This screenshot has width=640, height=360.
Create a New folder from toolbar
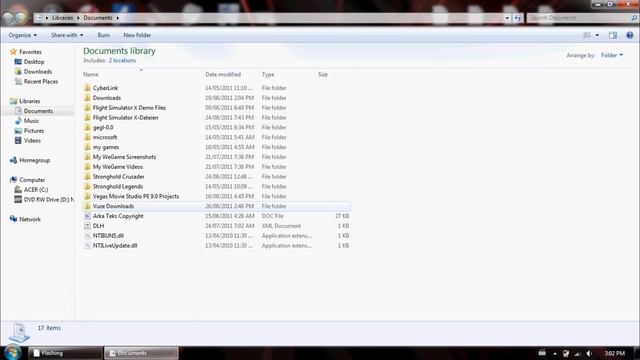pyautogui.click(x=137, y=35)
